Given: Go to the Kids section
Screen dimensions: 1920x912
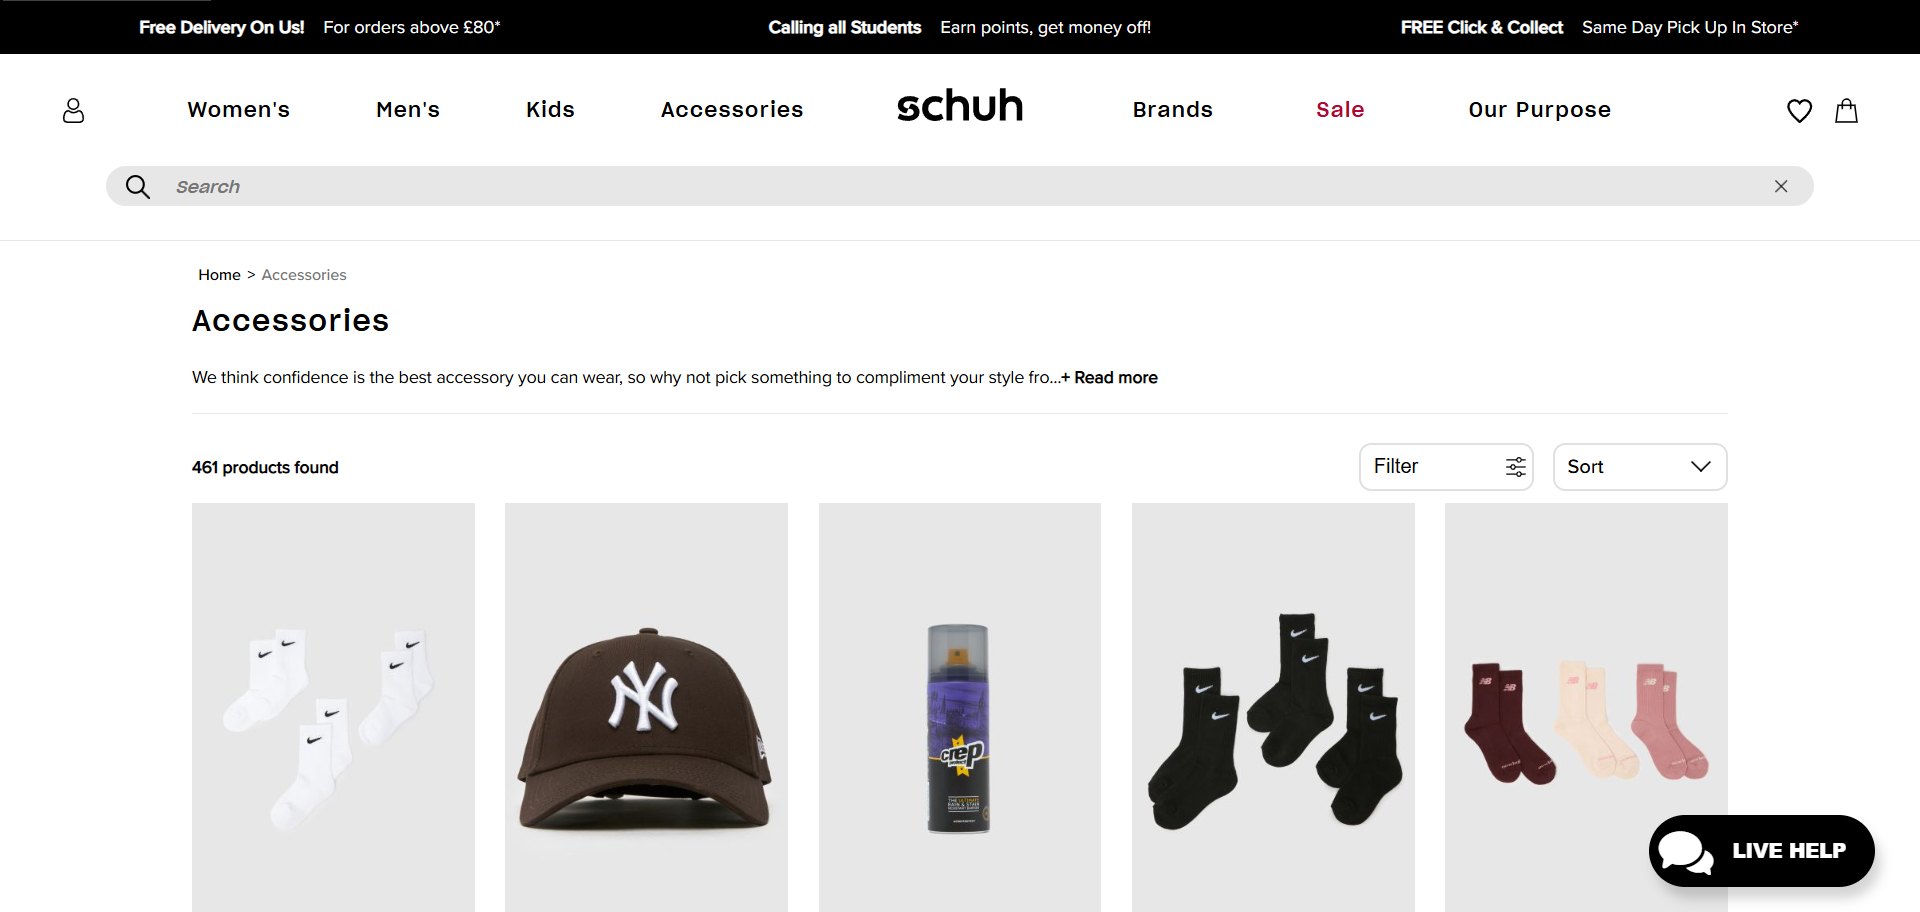Looking at the screenshot, I should click(x=551, y=110).
